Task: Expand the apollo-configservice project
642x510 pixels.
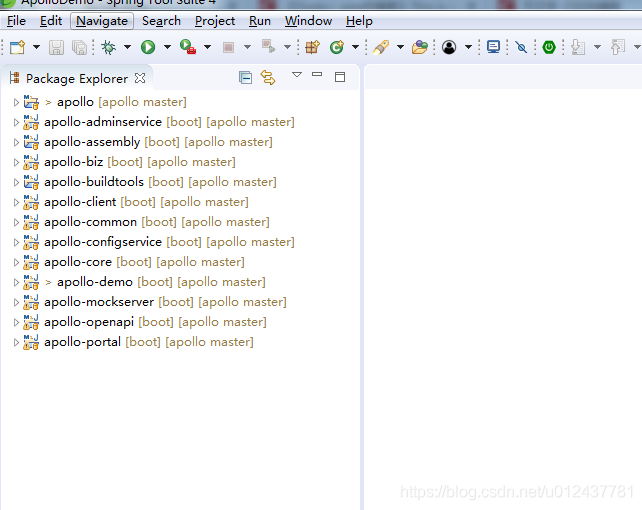Action: pyautogui.click(x=16, y=243)
